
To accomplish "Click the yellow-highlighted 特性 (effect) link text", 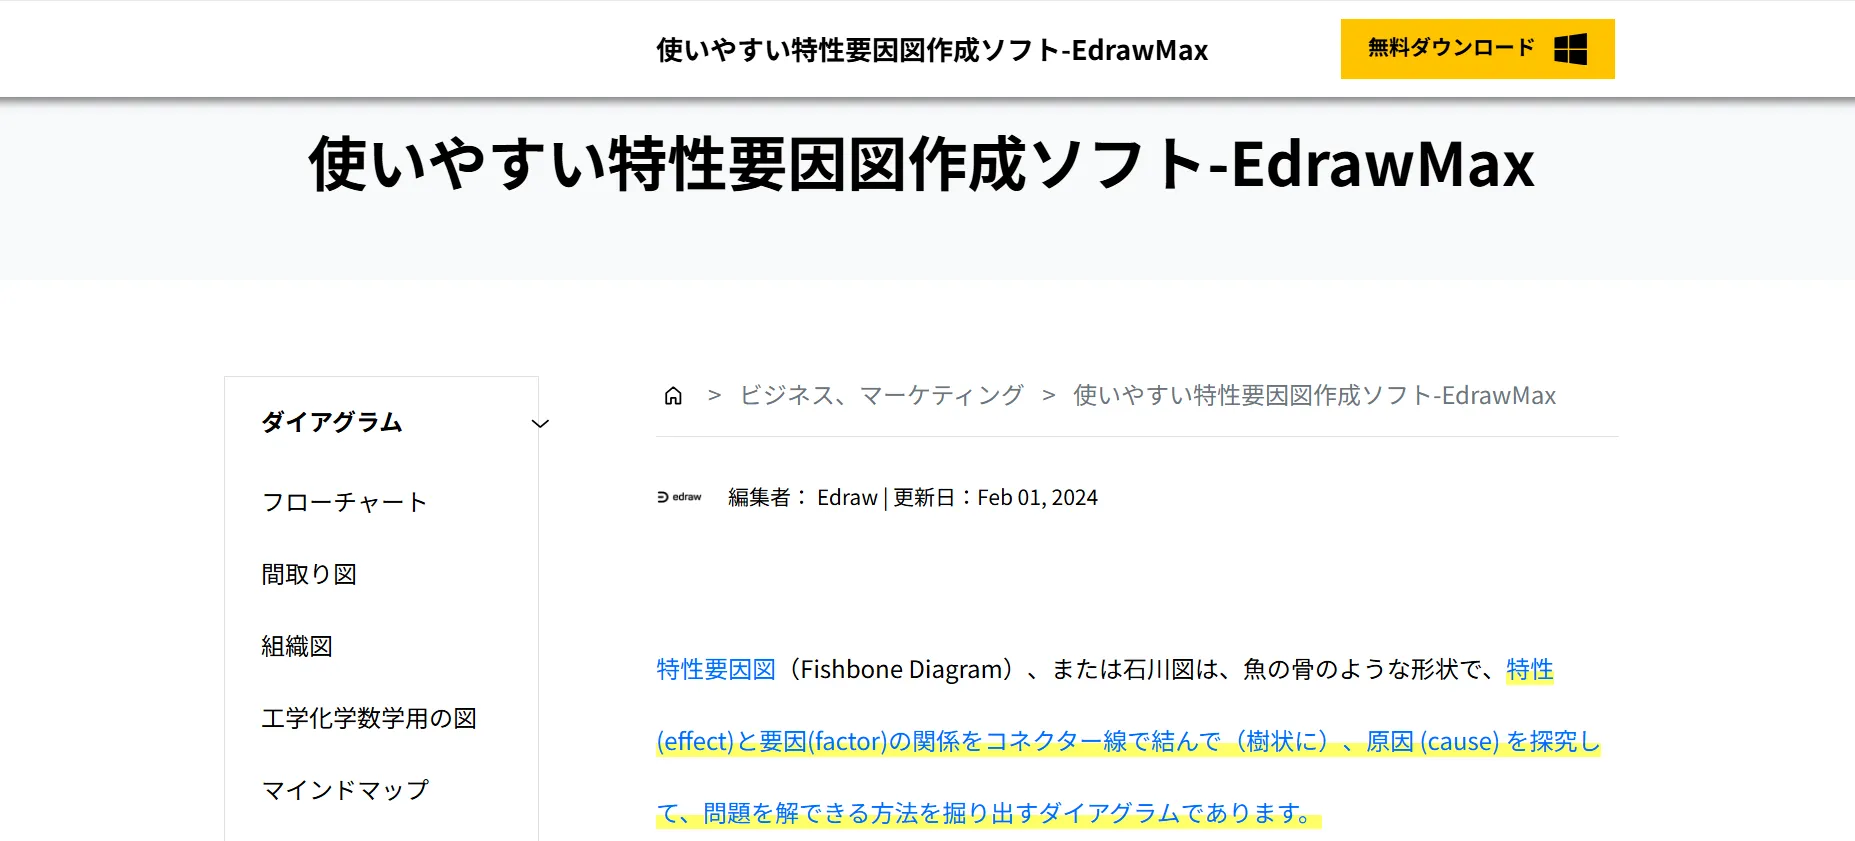I will pyautogui.click(x=1529, y=670).
